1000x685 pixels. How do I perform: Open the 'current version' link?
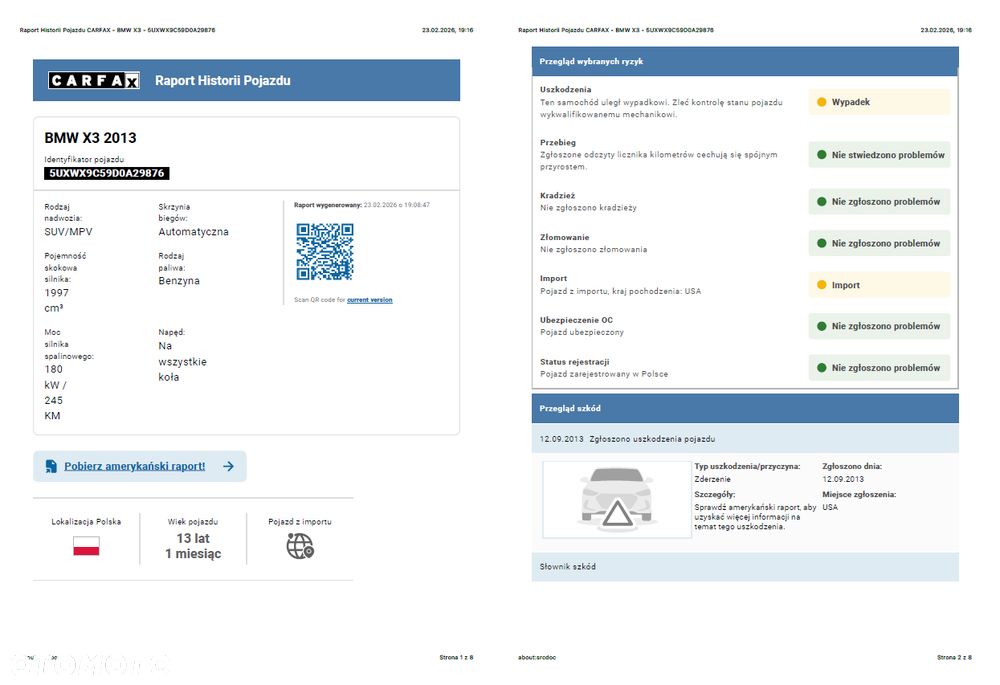pos(369,300)
